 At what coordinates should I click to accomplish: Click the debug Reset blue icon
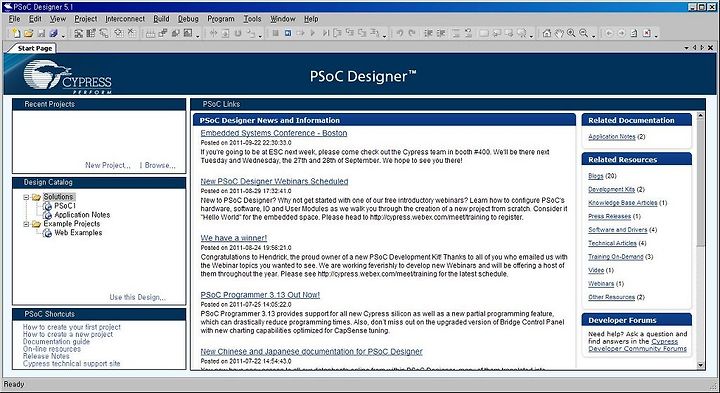tap(288, 33)
